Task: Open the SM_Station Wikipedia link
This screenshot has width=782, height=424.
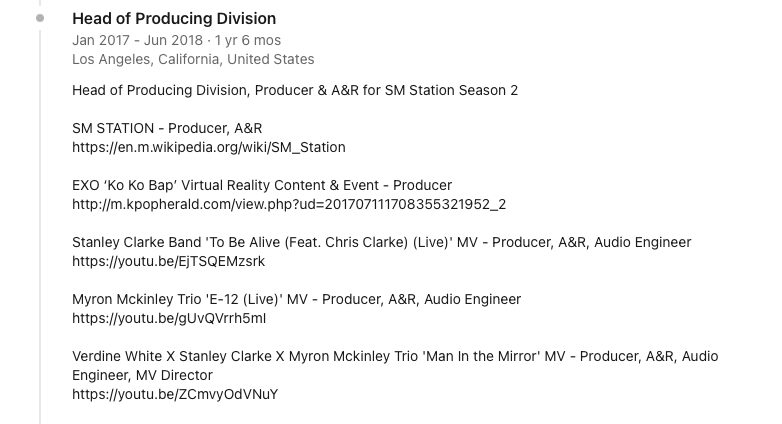Action: click(209, 147)
